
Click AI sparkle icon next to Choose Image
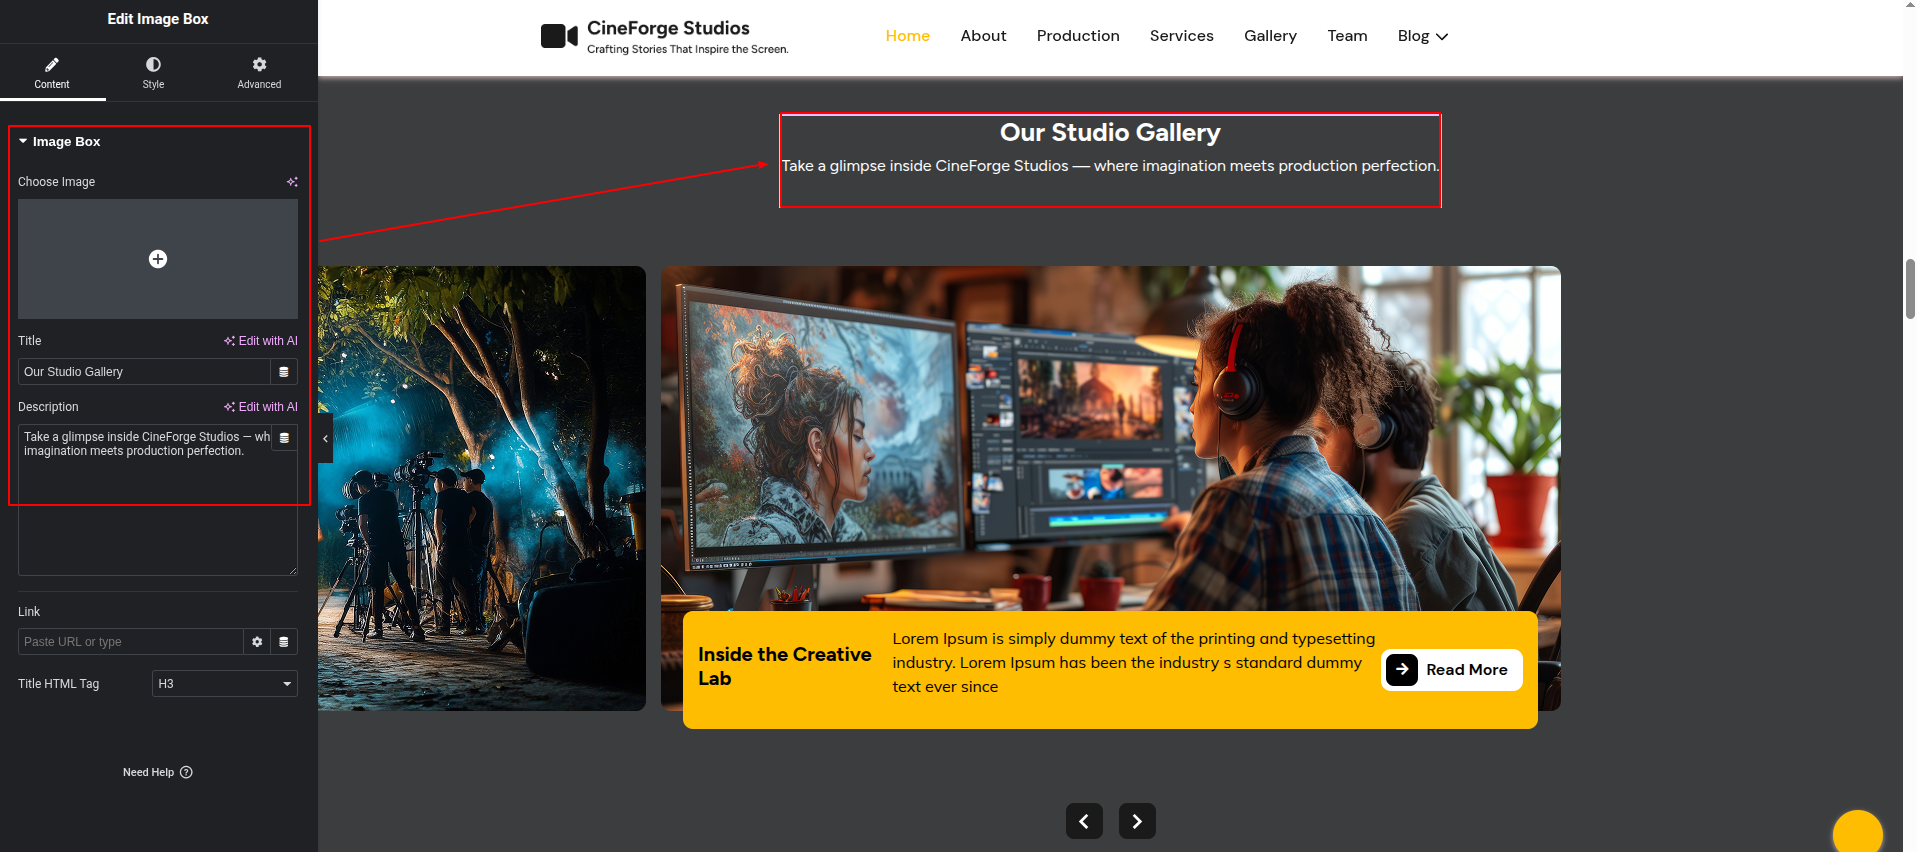coord(292,182)
